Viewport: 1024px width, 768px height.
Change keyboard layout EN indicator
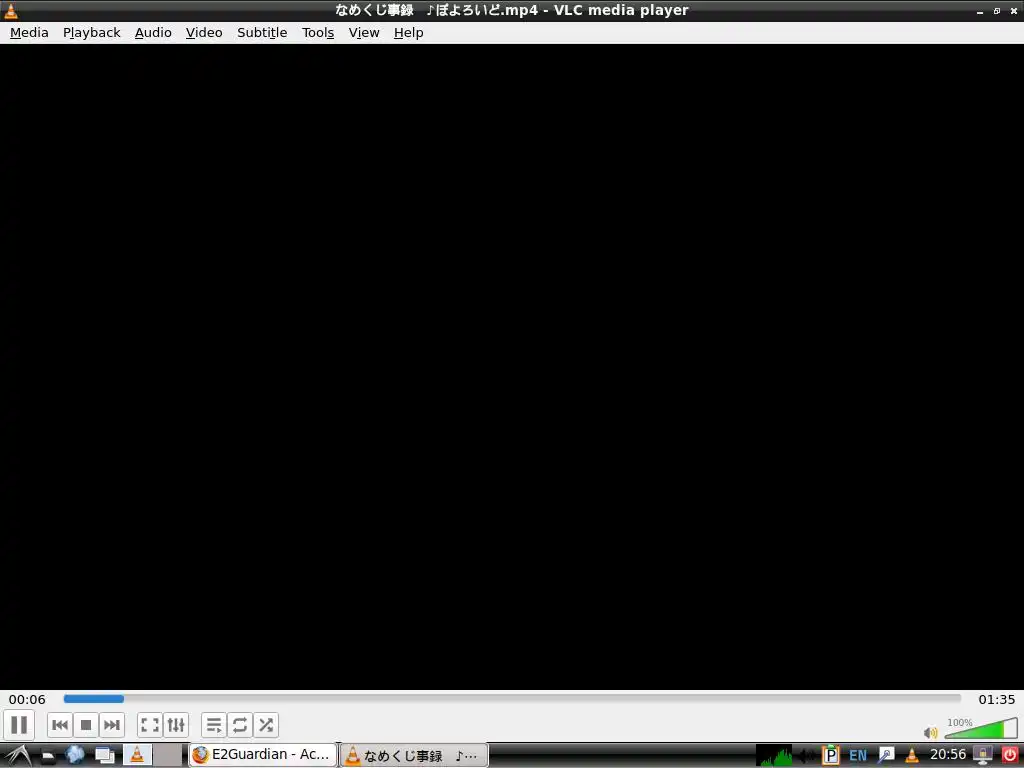[x=858, y=756]
